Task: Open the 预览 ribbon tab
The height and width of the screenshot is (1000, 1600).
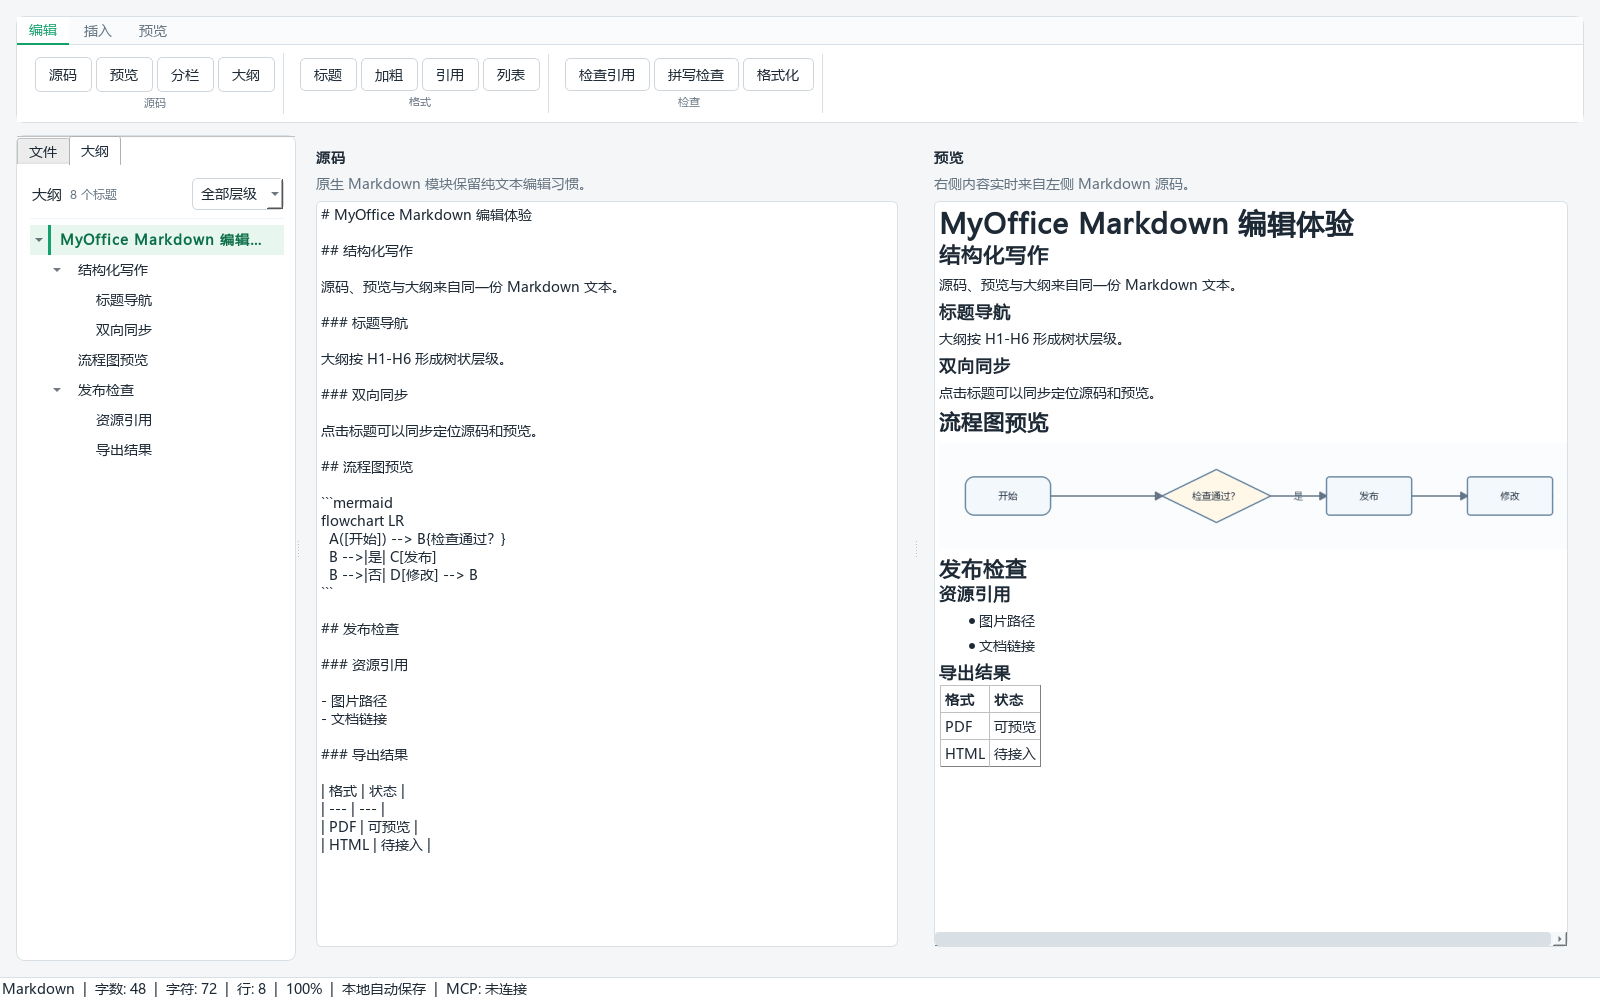Action: tap(152, 31)
